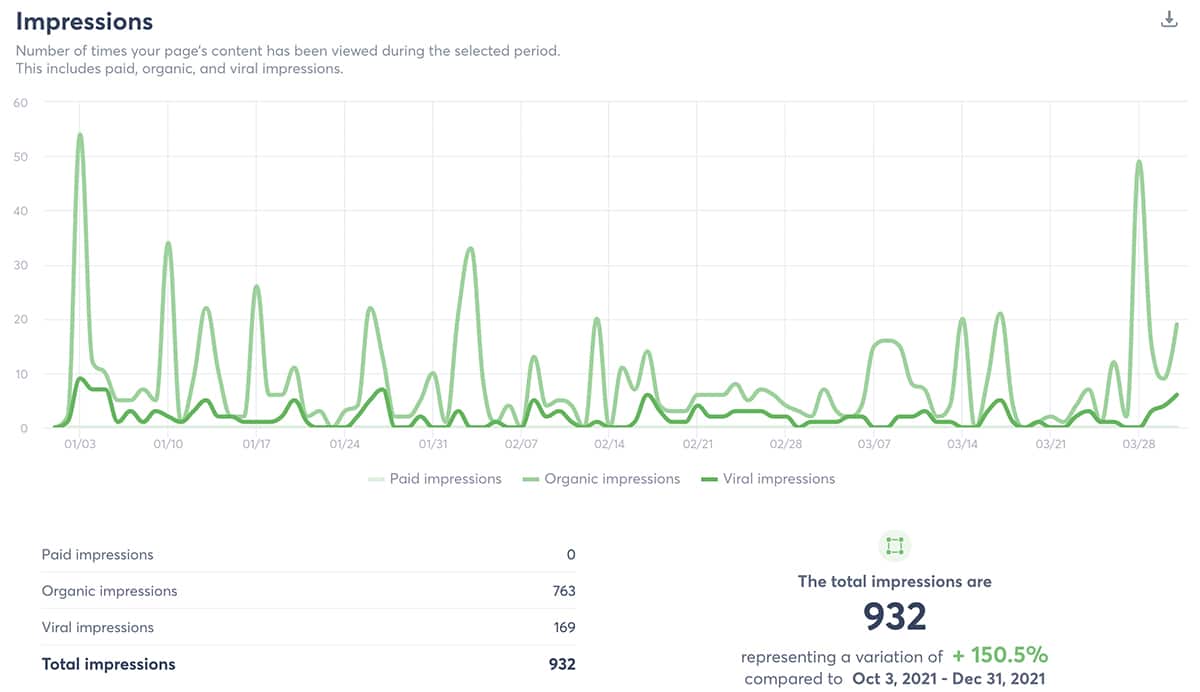
Task: Click the download report icon
Action: tap(1168, 17)
